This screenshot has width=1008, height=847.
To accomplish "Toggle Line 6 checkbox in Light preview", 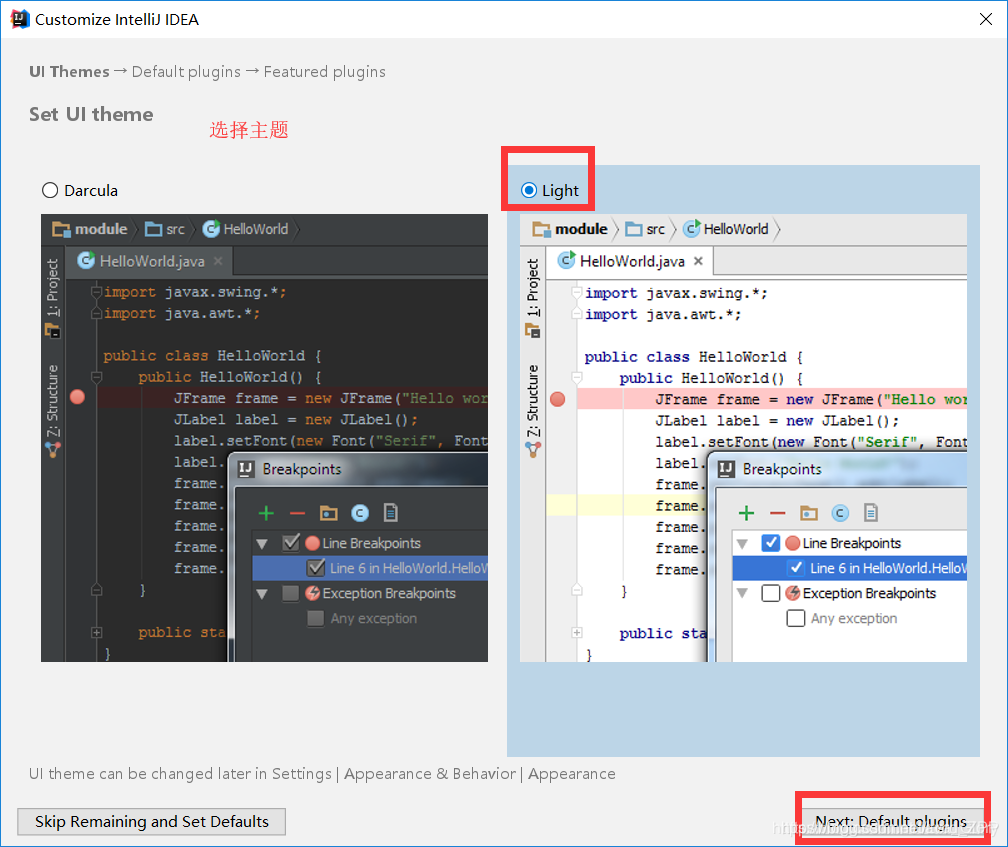I will tap(796, 567).
